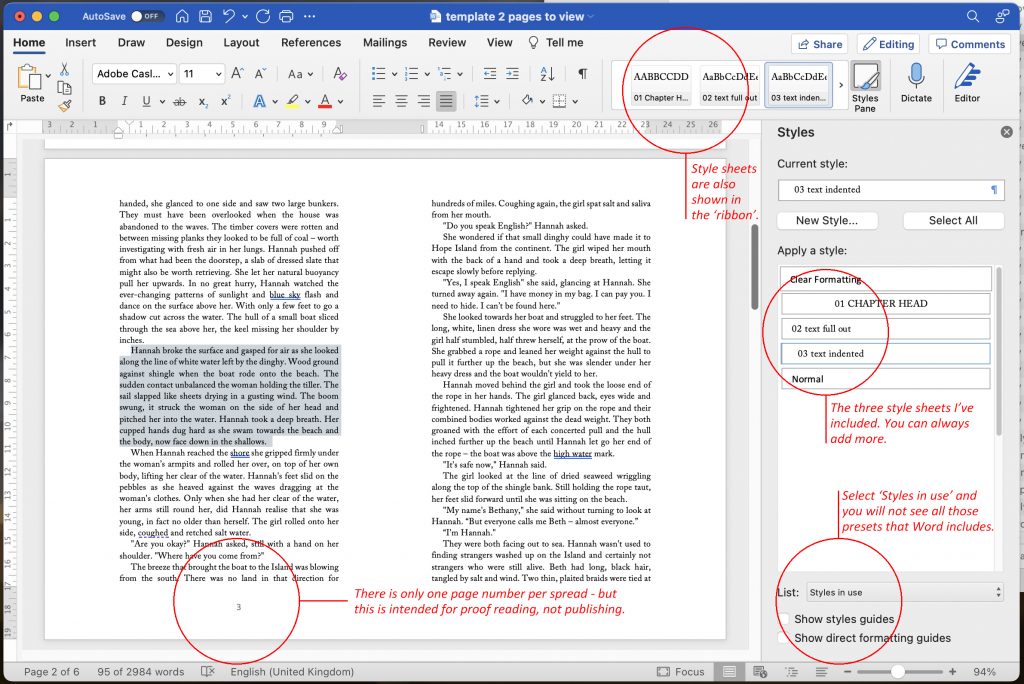Apply 01 CHAPTER HEAD style from pane

click(x=885, y=303)
